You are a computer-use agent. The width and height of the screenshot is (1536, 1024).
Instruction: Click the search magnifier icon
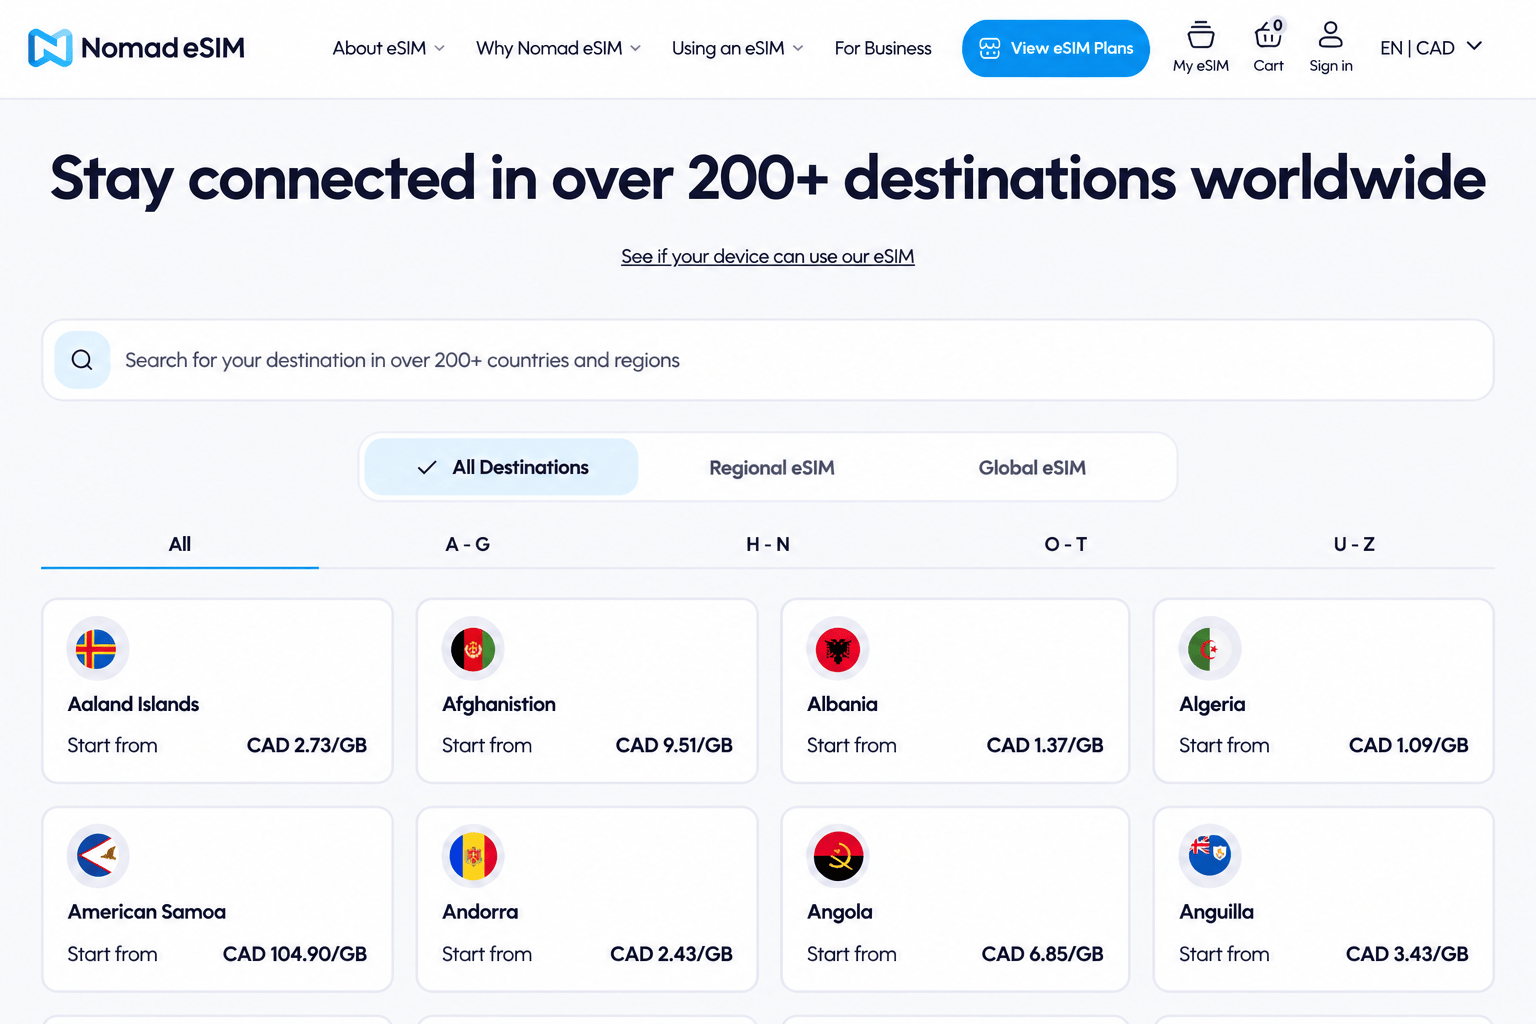(x=82, y=360)
